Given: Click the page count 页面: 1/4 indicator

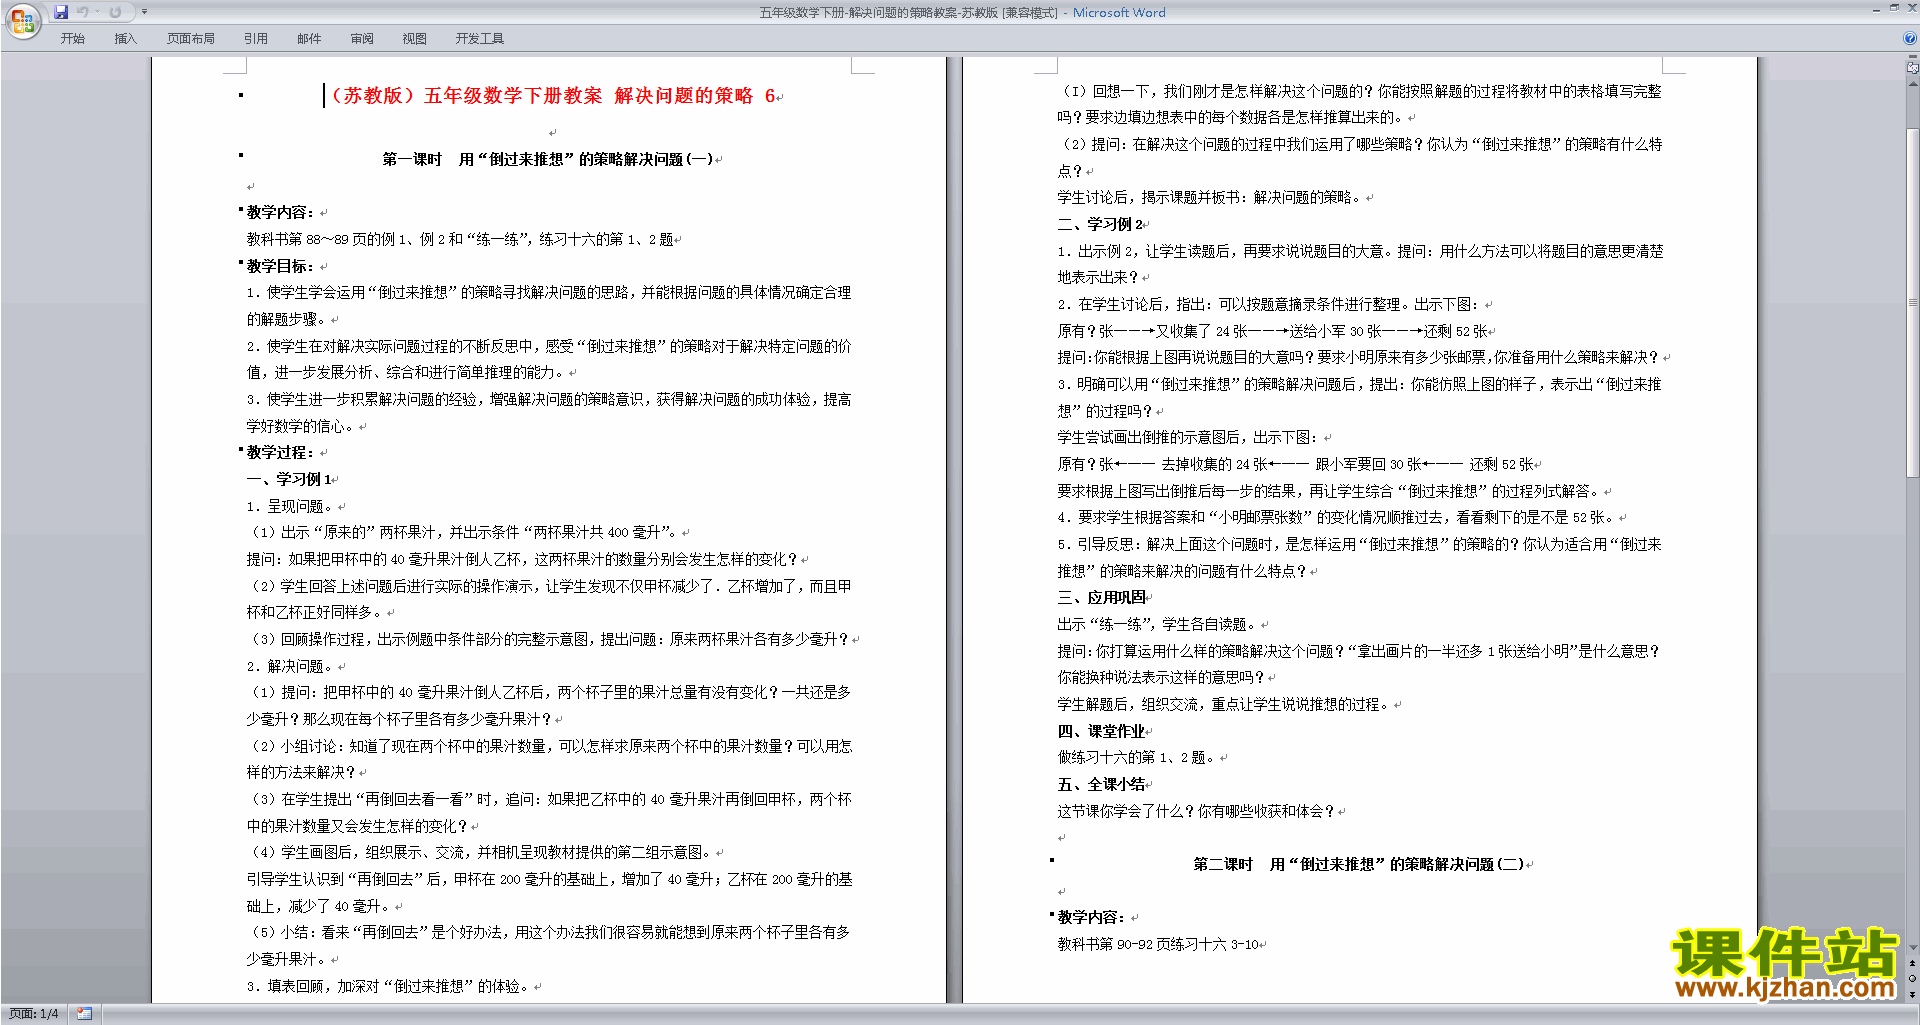Looking at the screenshot, I should pyautogui.click(x=34, y=1014).
